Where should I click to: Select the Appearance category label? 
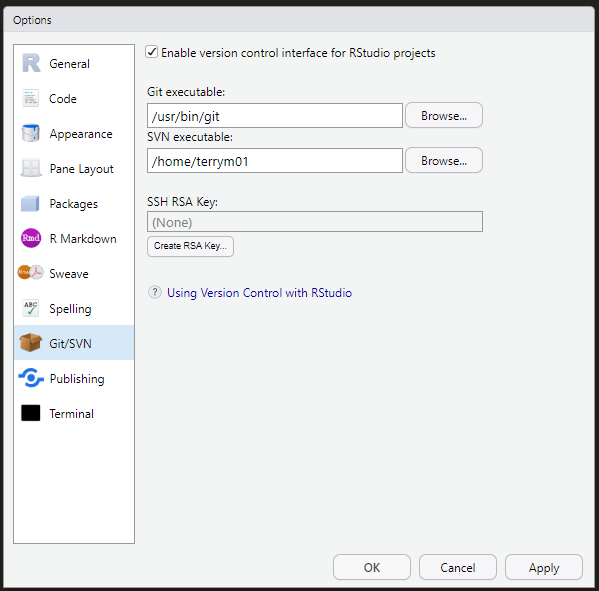[81, 134]
